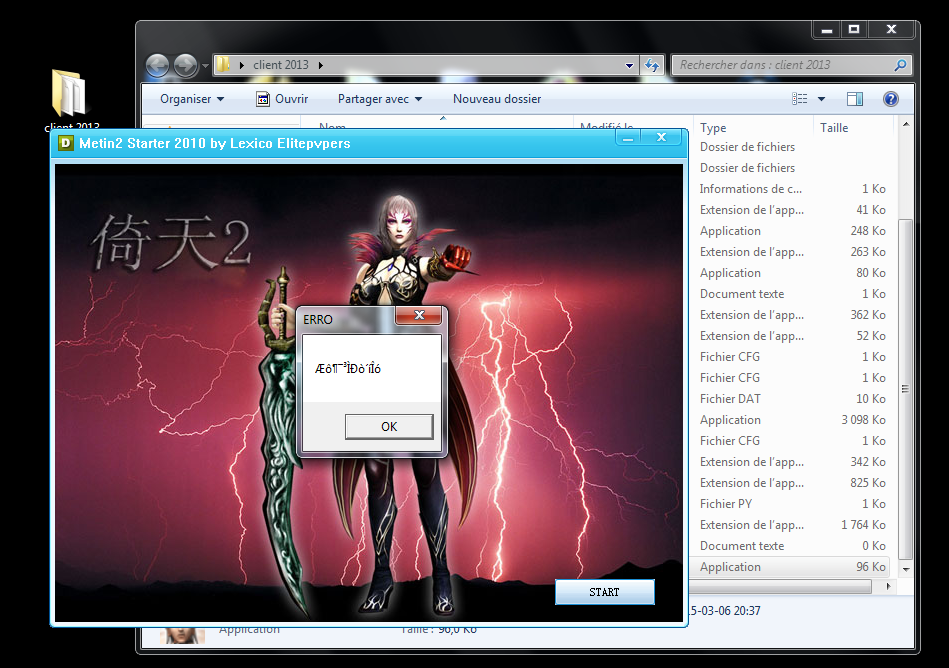This screenshot has width=949, height=668.
Task: Change the view mode icon
Action: [x=800, y=99]
